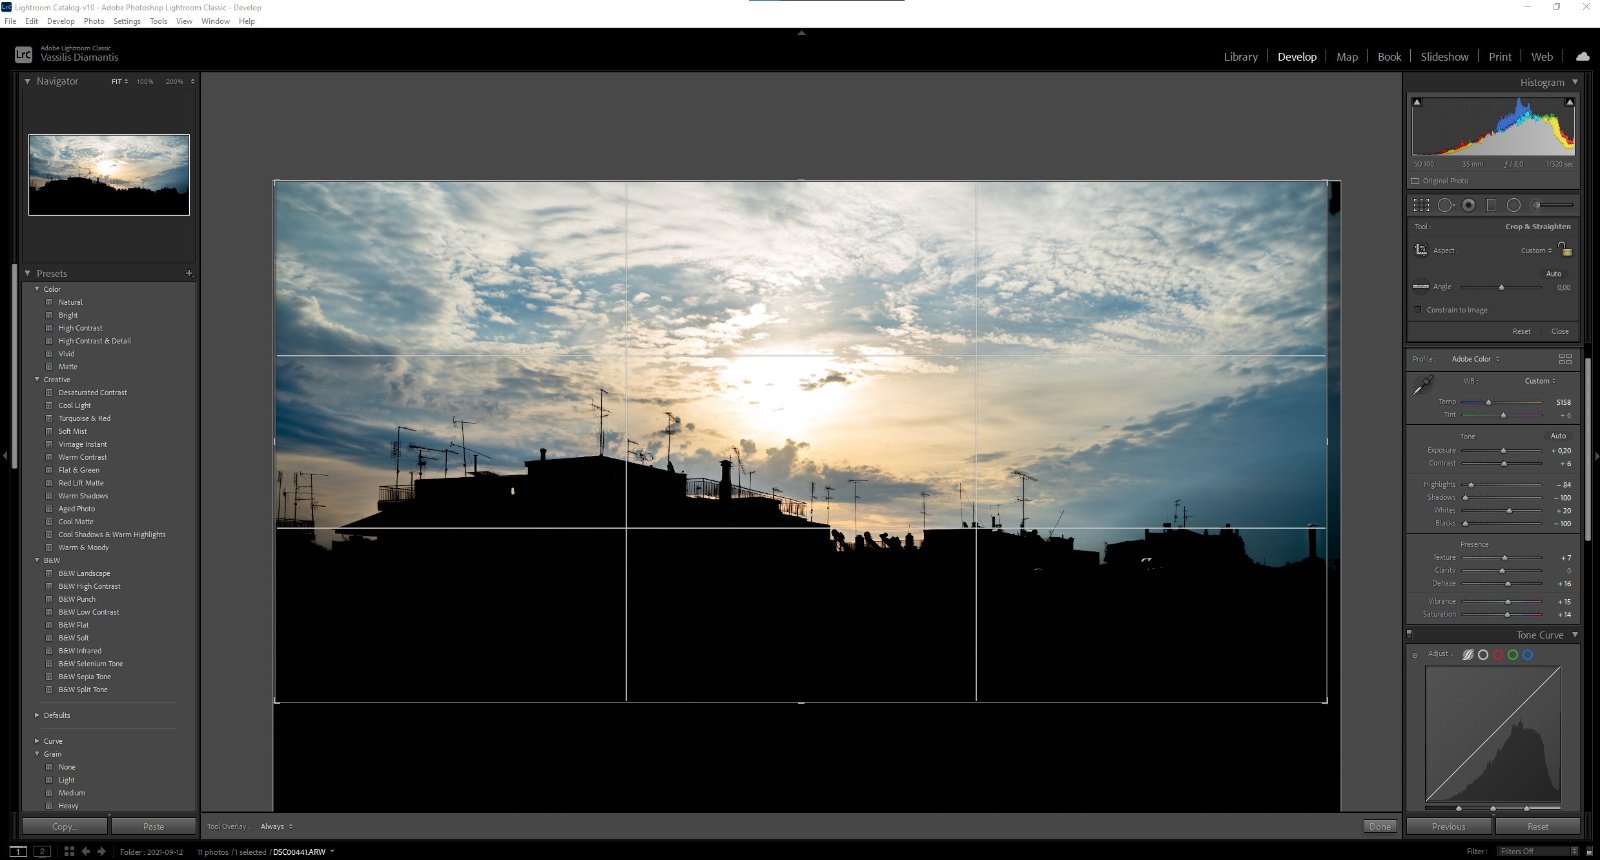Open the Profile Browser grid icon

[x=1565, y=359]
